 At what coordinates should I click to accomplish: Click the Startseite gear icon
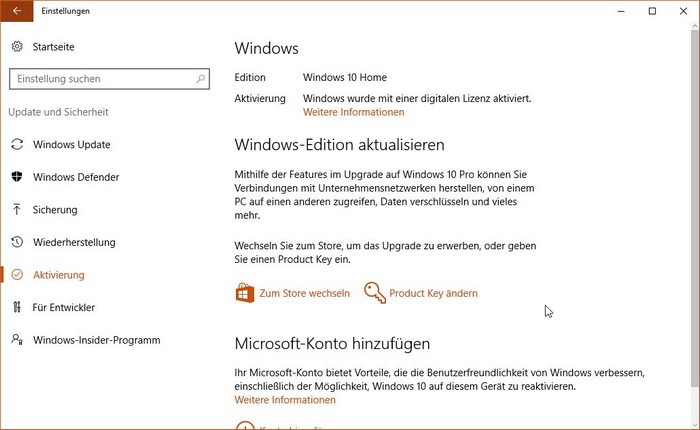tap(17, 47)
